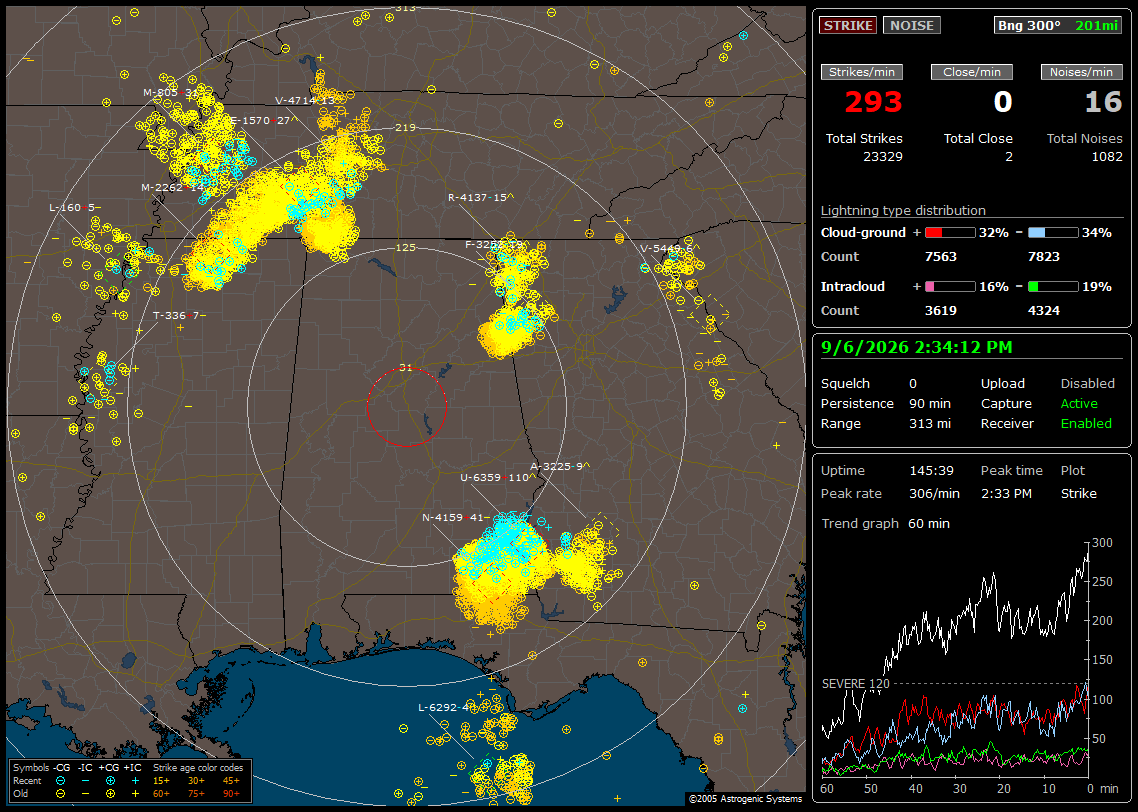Click storm cell label L-6292 near Gulf
Image resolution: width=1138 pixels, height=812 pixels.
pos(447,708)
